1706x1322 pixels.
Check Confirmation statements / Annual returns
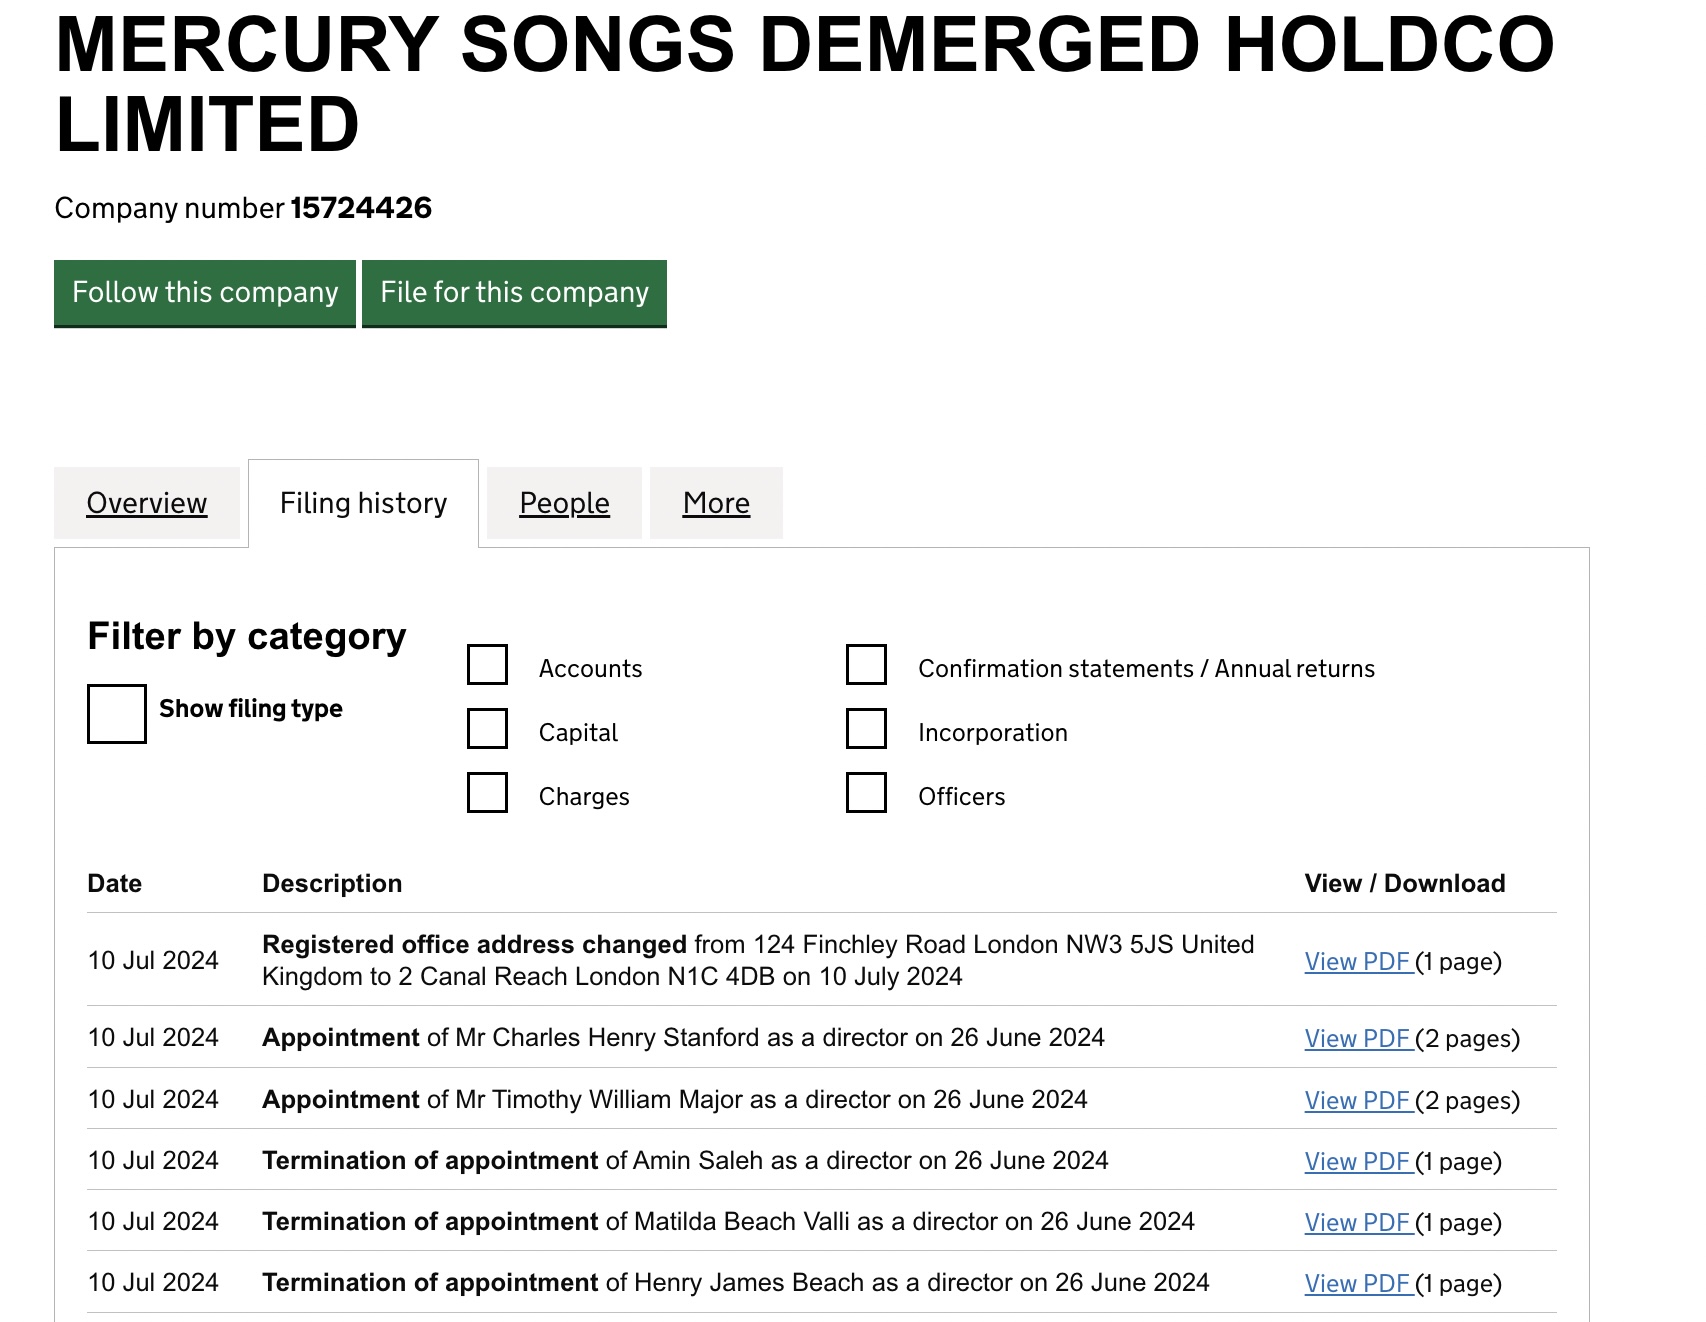point(866,665)
